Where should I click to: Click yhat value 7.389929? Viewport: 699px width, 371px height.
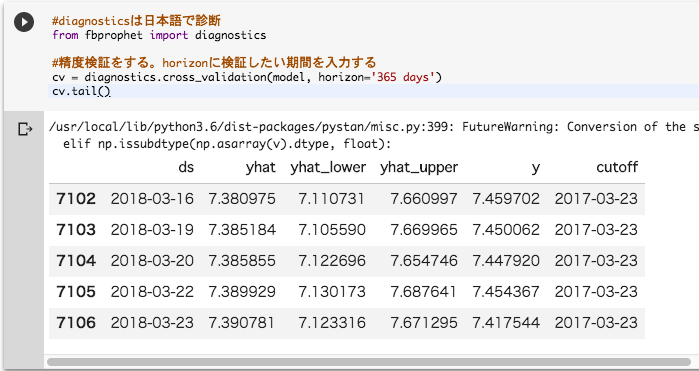click(242, 292)
